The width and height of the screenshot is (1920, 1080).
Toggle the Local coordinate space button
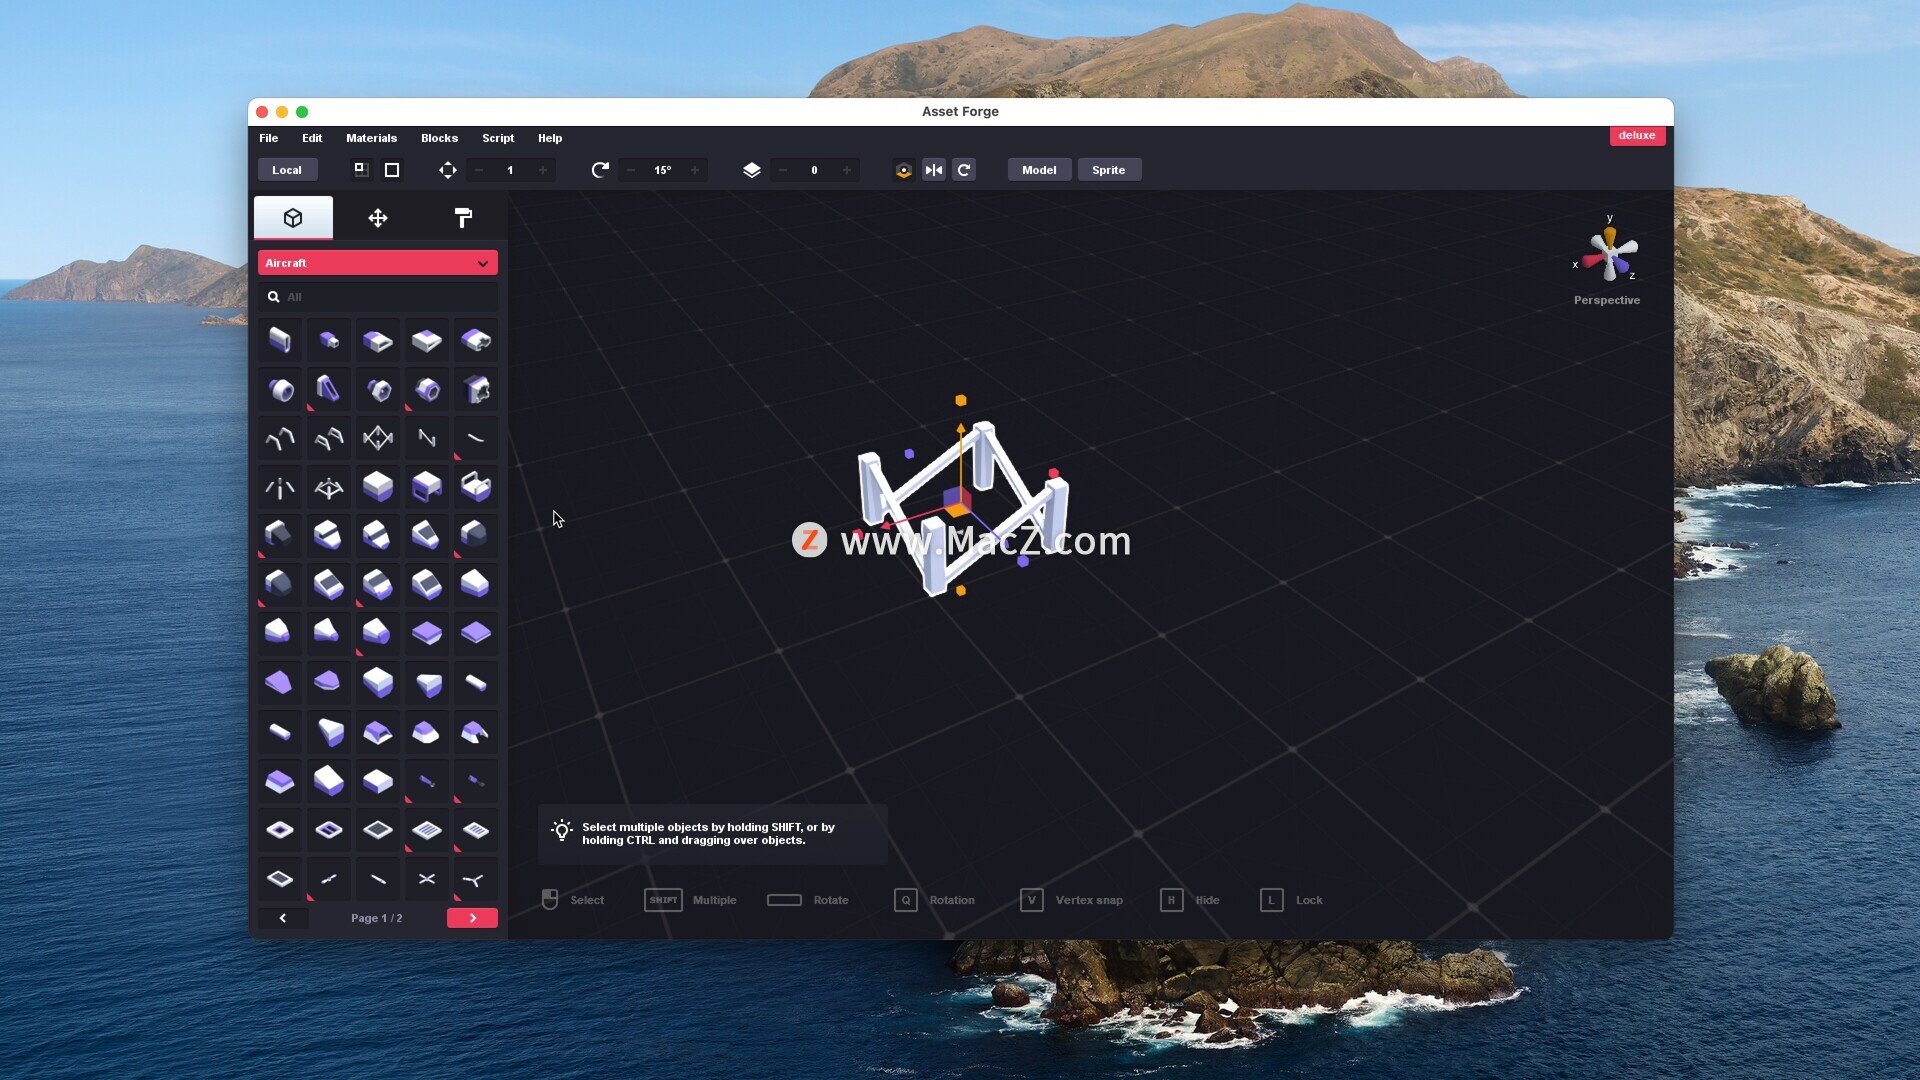(287, 170)
